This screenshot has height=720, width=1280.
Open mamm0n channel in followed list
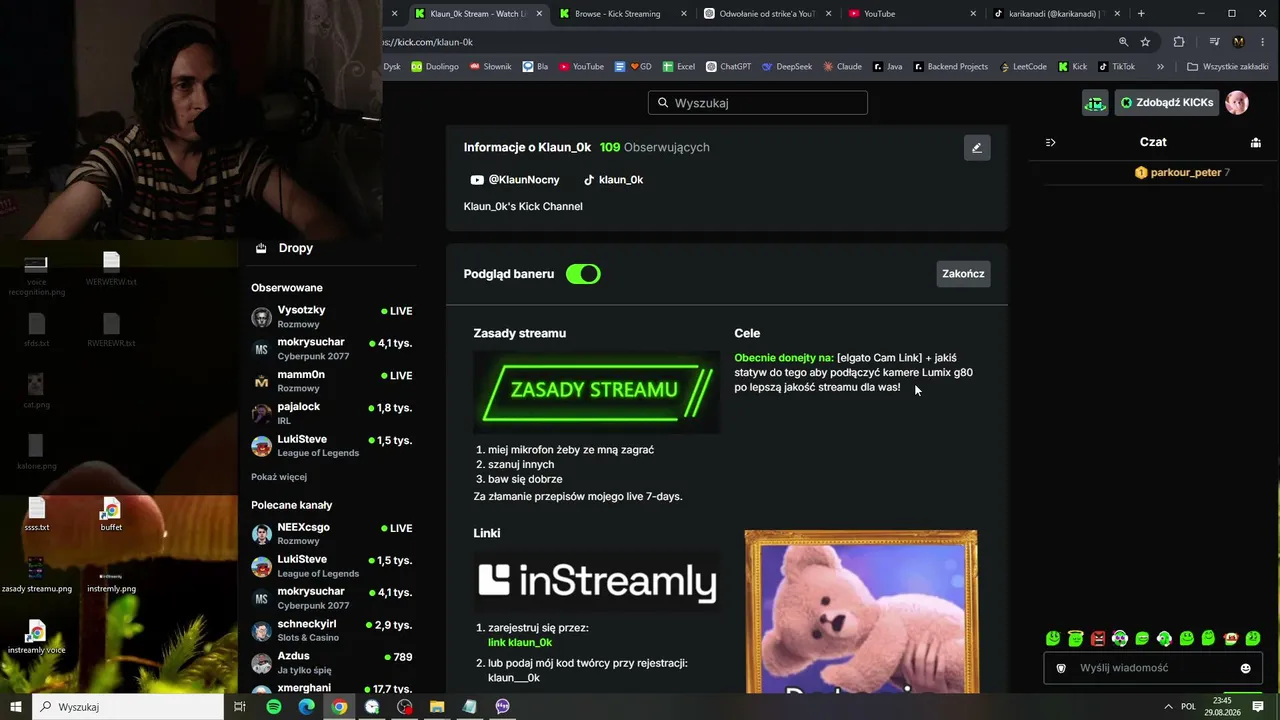click(332, 381)
